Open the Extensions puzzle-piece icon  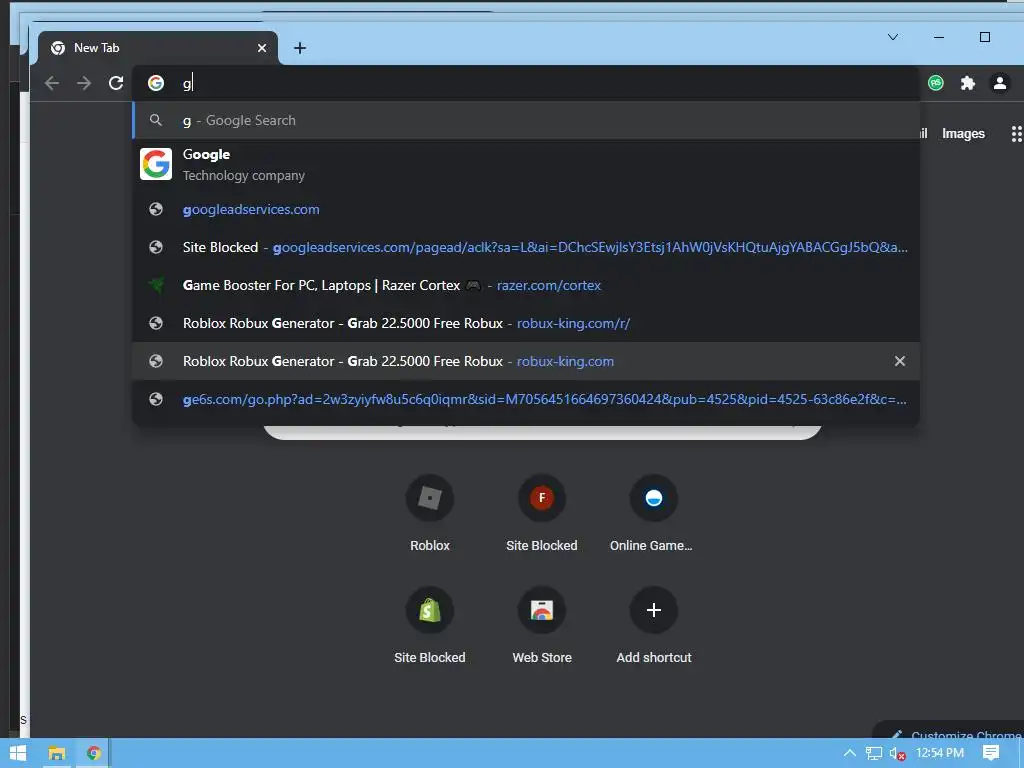(x=968, y=83)
